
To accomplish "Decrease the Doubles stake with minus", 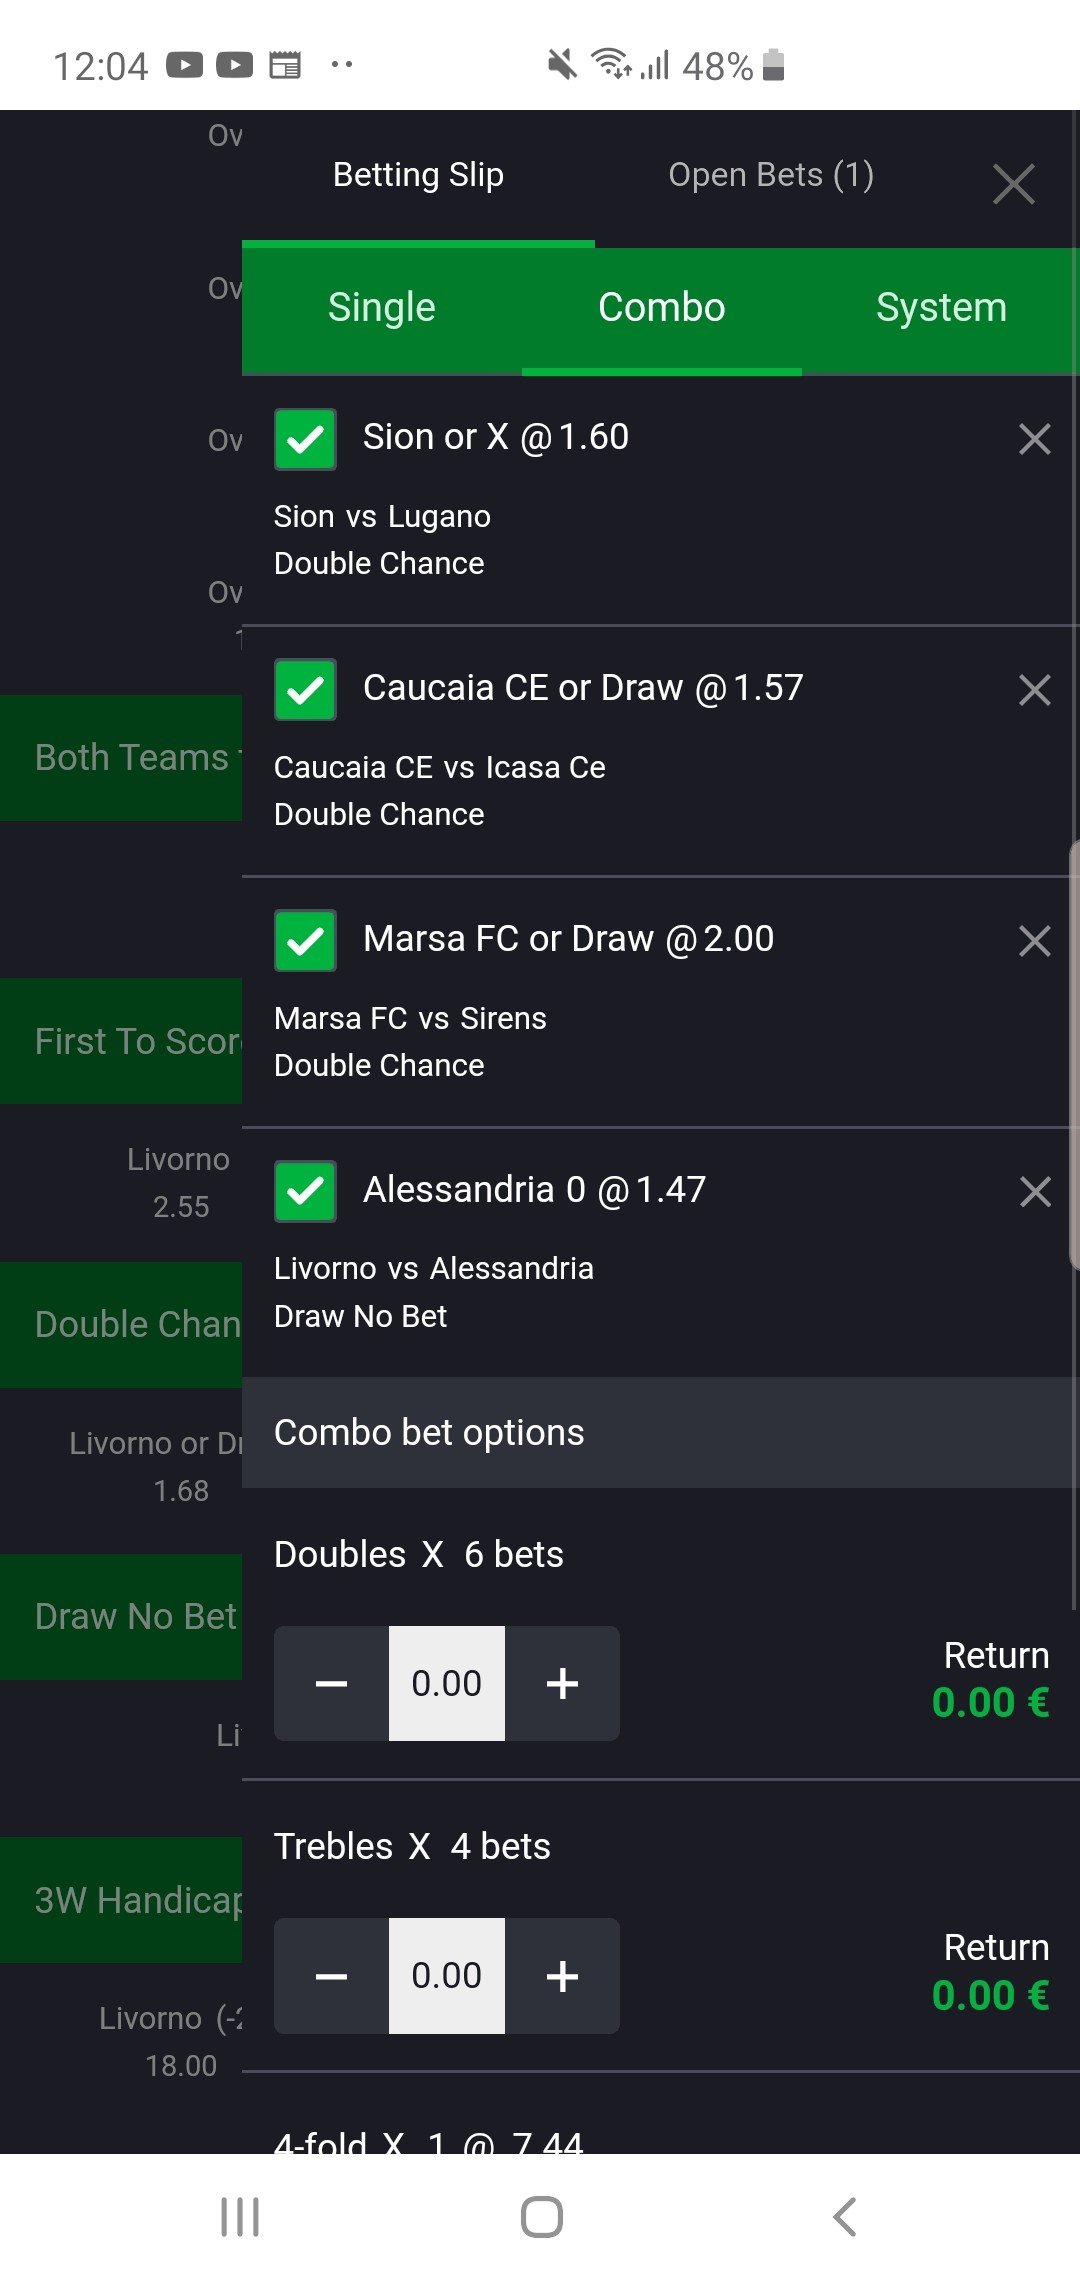I will [x=331, y=1684].
